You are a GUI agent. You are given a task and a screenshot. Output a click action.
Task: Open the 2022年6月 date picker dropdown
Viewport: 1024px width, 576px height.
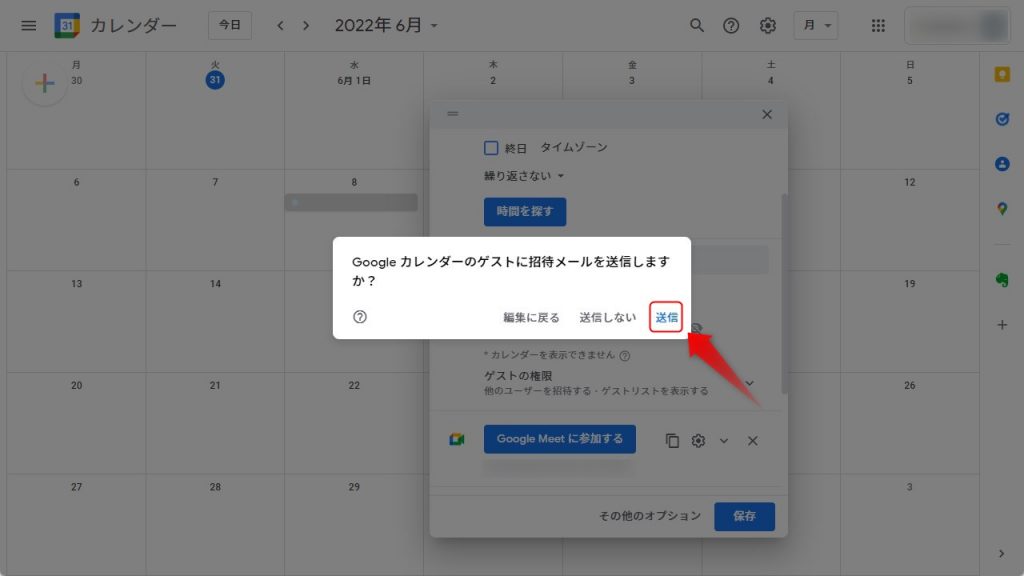click(386, 25)
